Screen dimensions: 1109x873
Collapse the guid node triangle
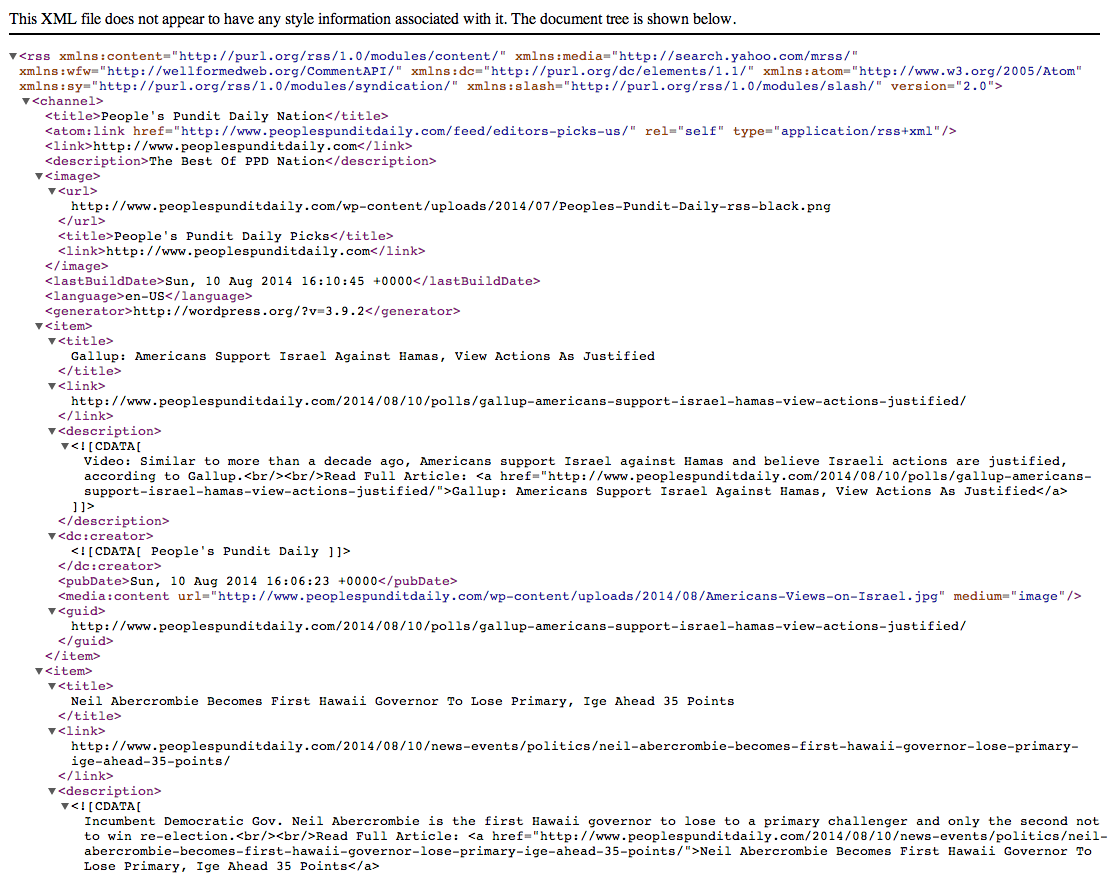pos(52,611)
